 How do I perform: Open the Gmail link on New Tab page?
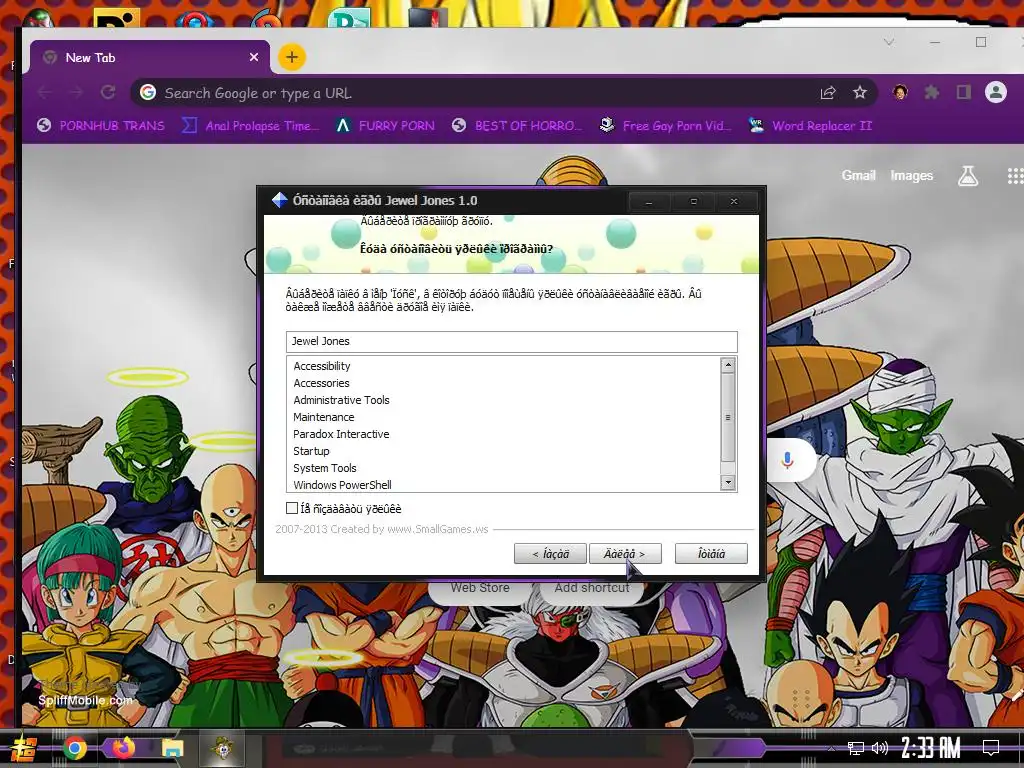click(858, 175)
